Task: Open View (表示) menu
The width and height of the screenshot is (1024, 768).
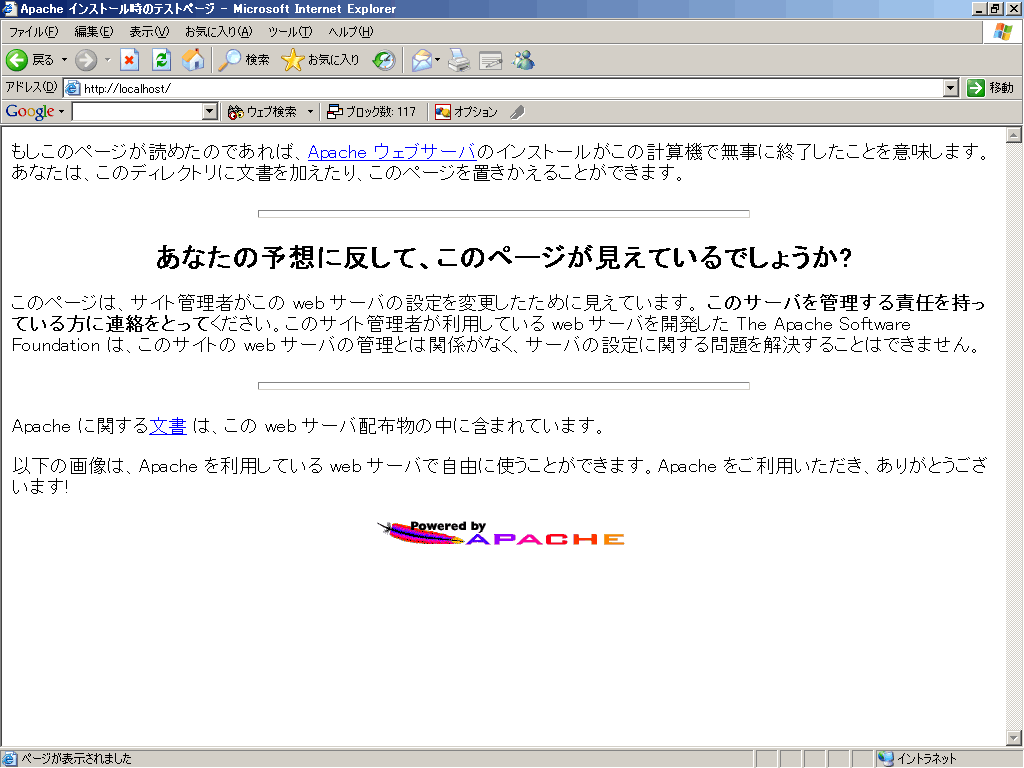Action: click(x=149, y=31)
